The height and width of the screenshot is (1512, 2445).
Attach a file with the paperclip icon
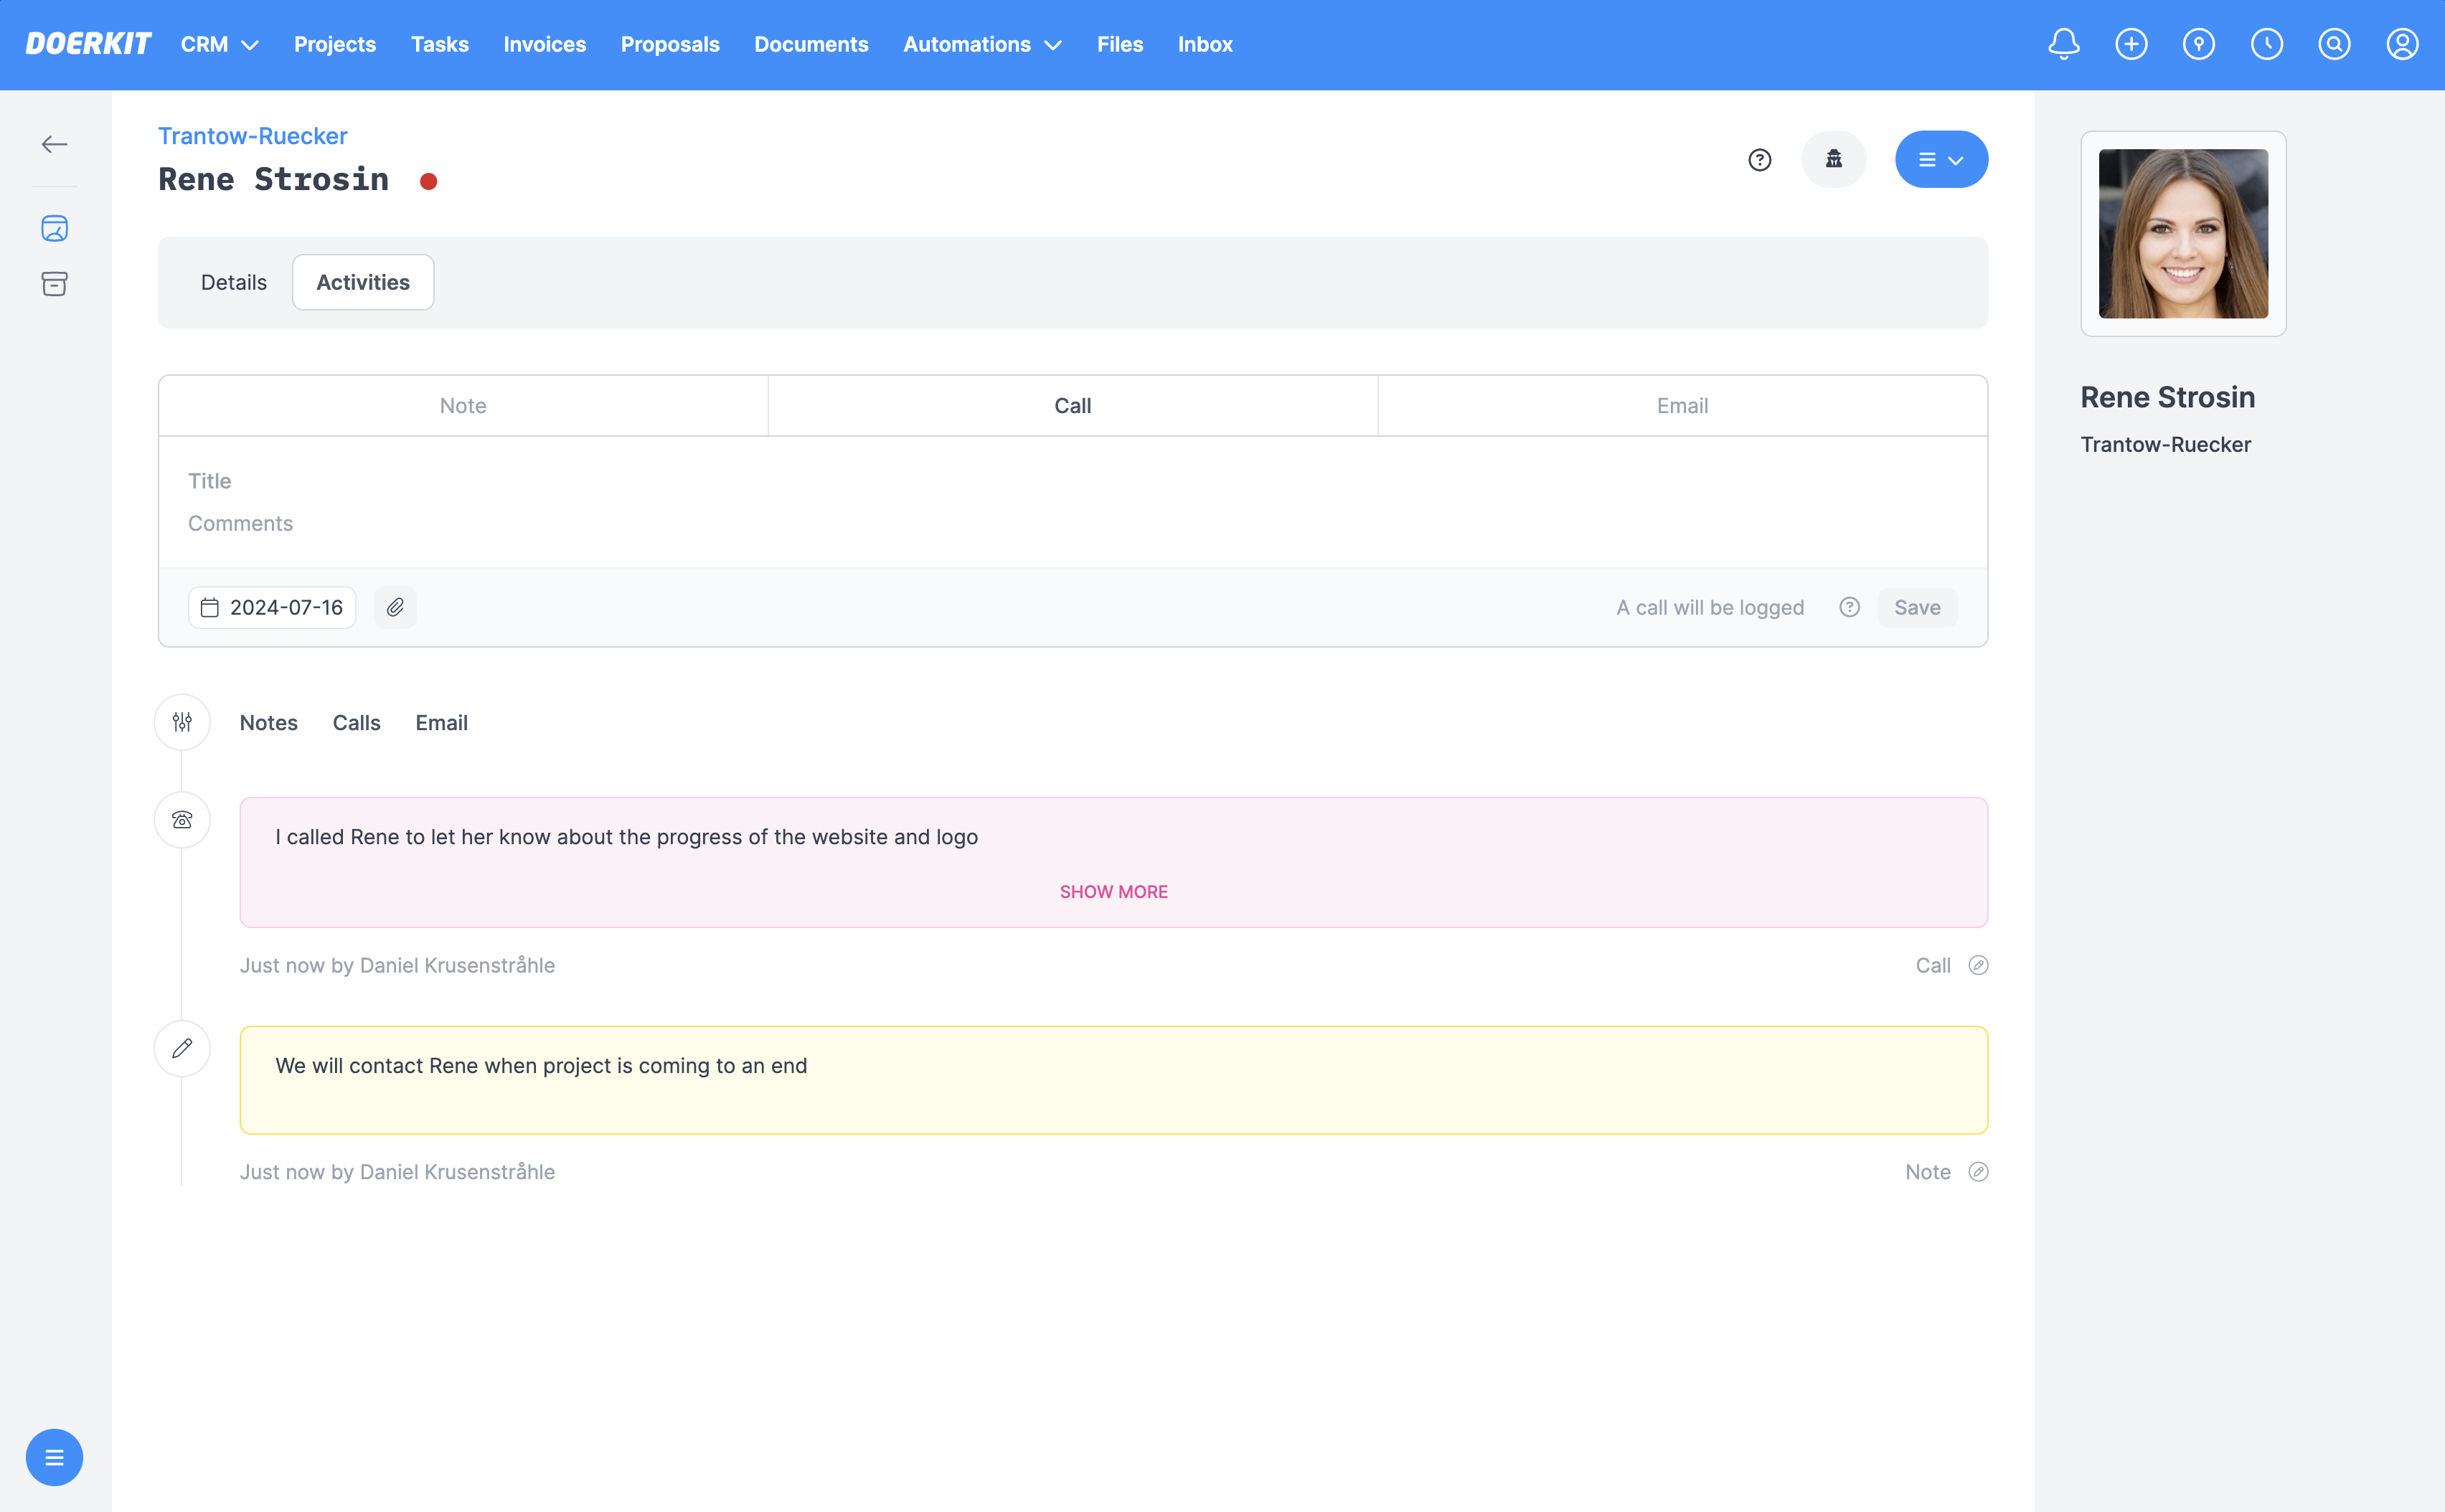click(395, 607)
